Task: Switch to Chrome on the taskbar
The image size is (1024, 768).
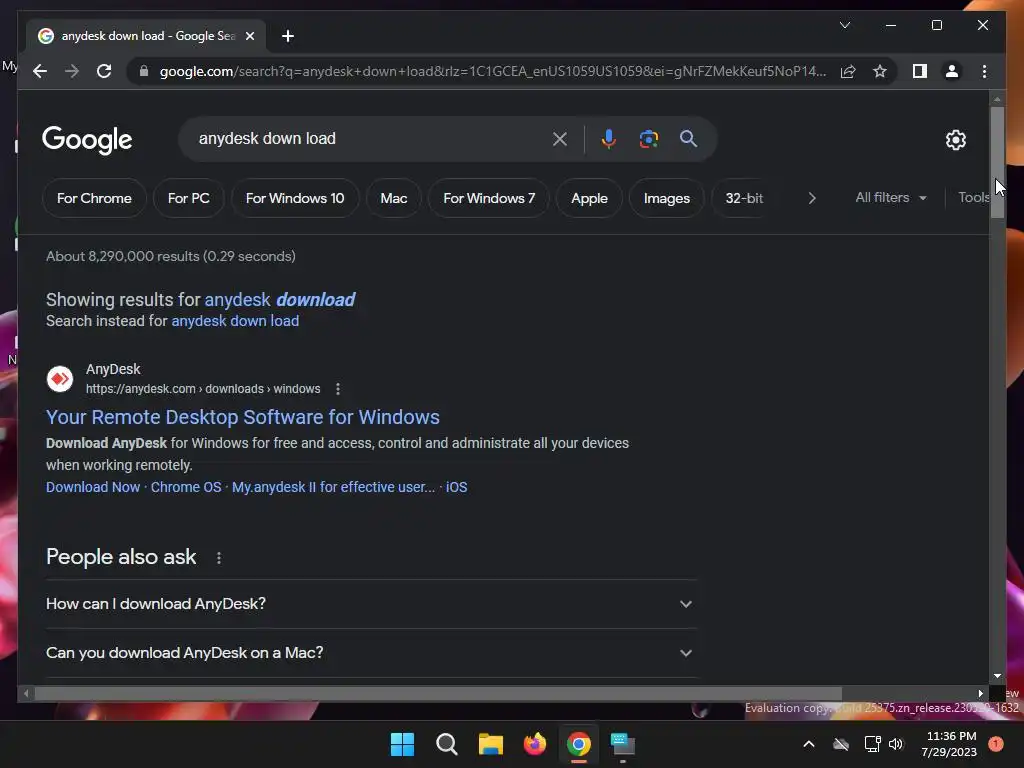Action: 579,744
